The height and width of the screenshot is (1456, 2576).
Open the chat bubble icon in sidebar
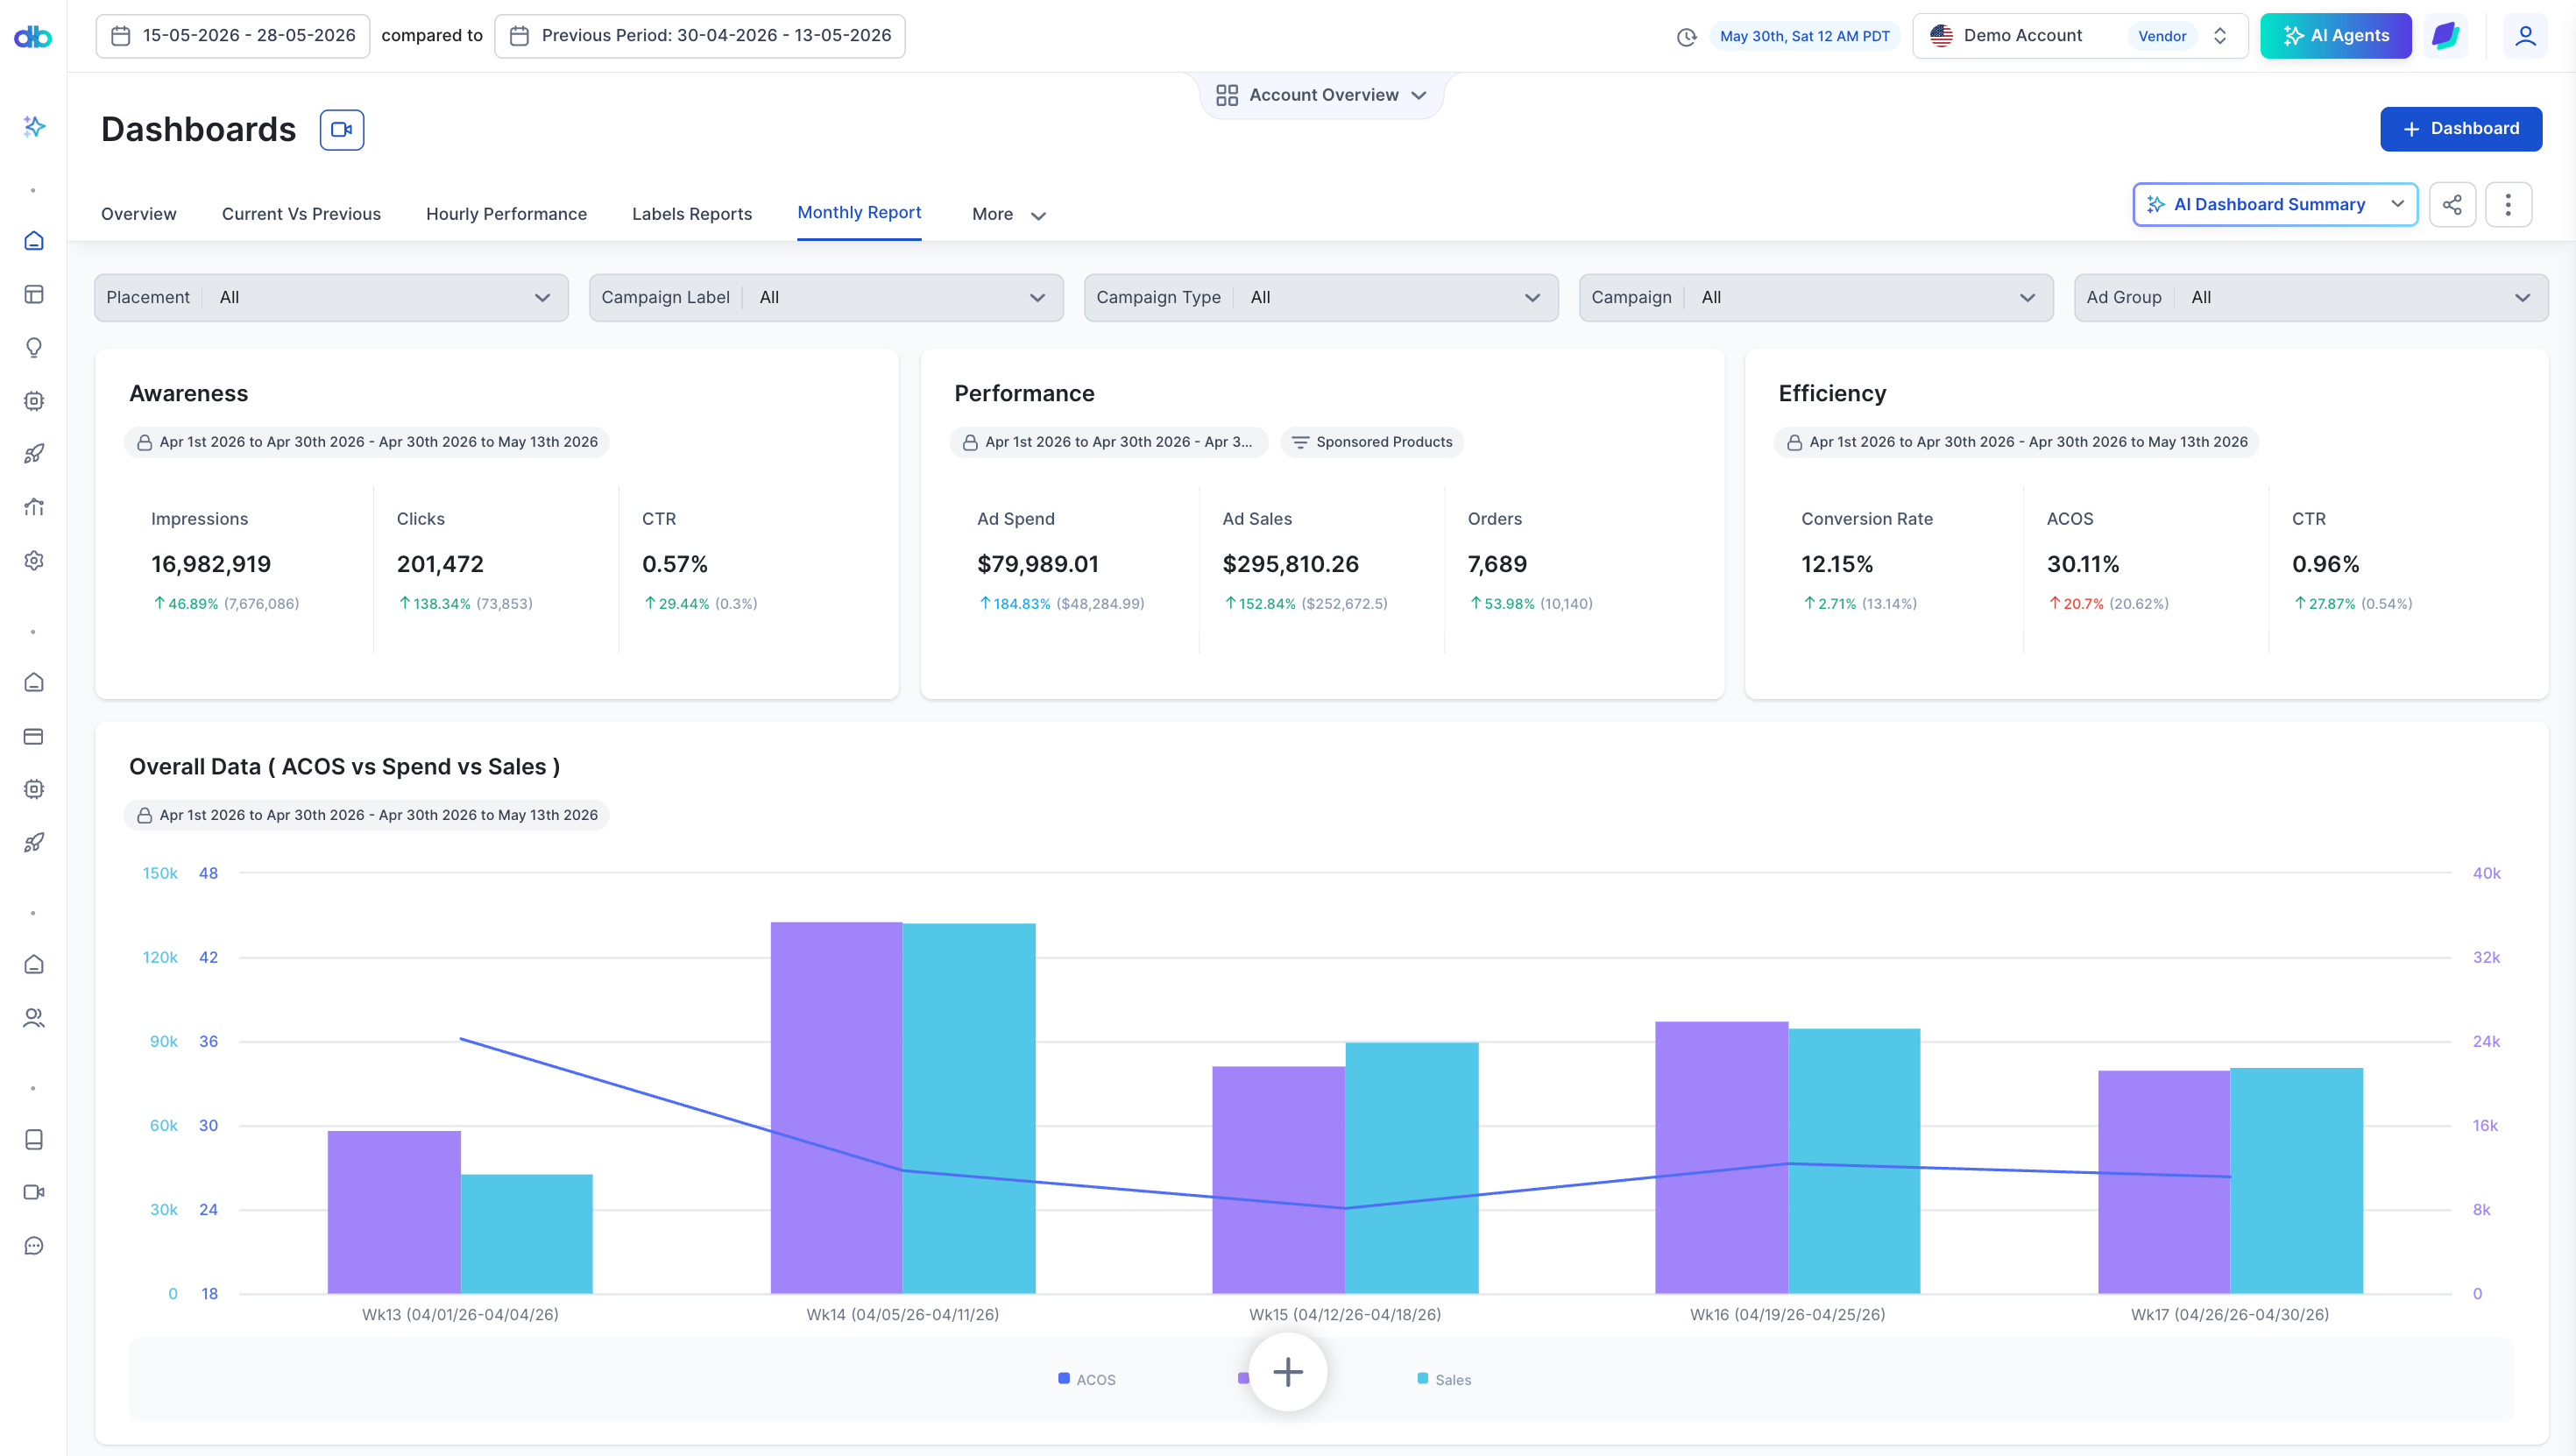coord(34,1245)
